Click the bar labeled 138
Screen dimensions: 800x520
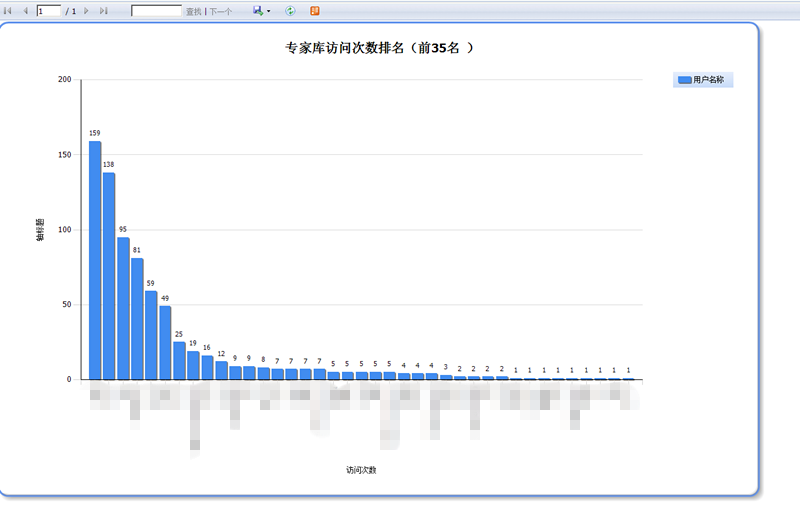point(109,276)
